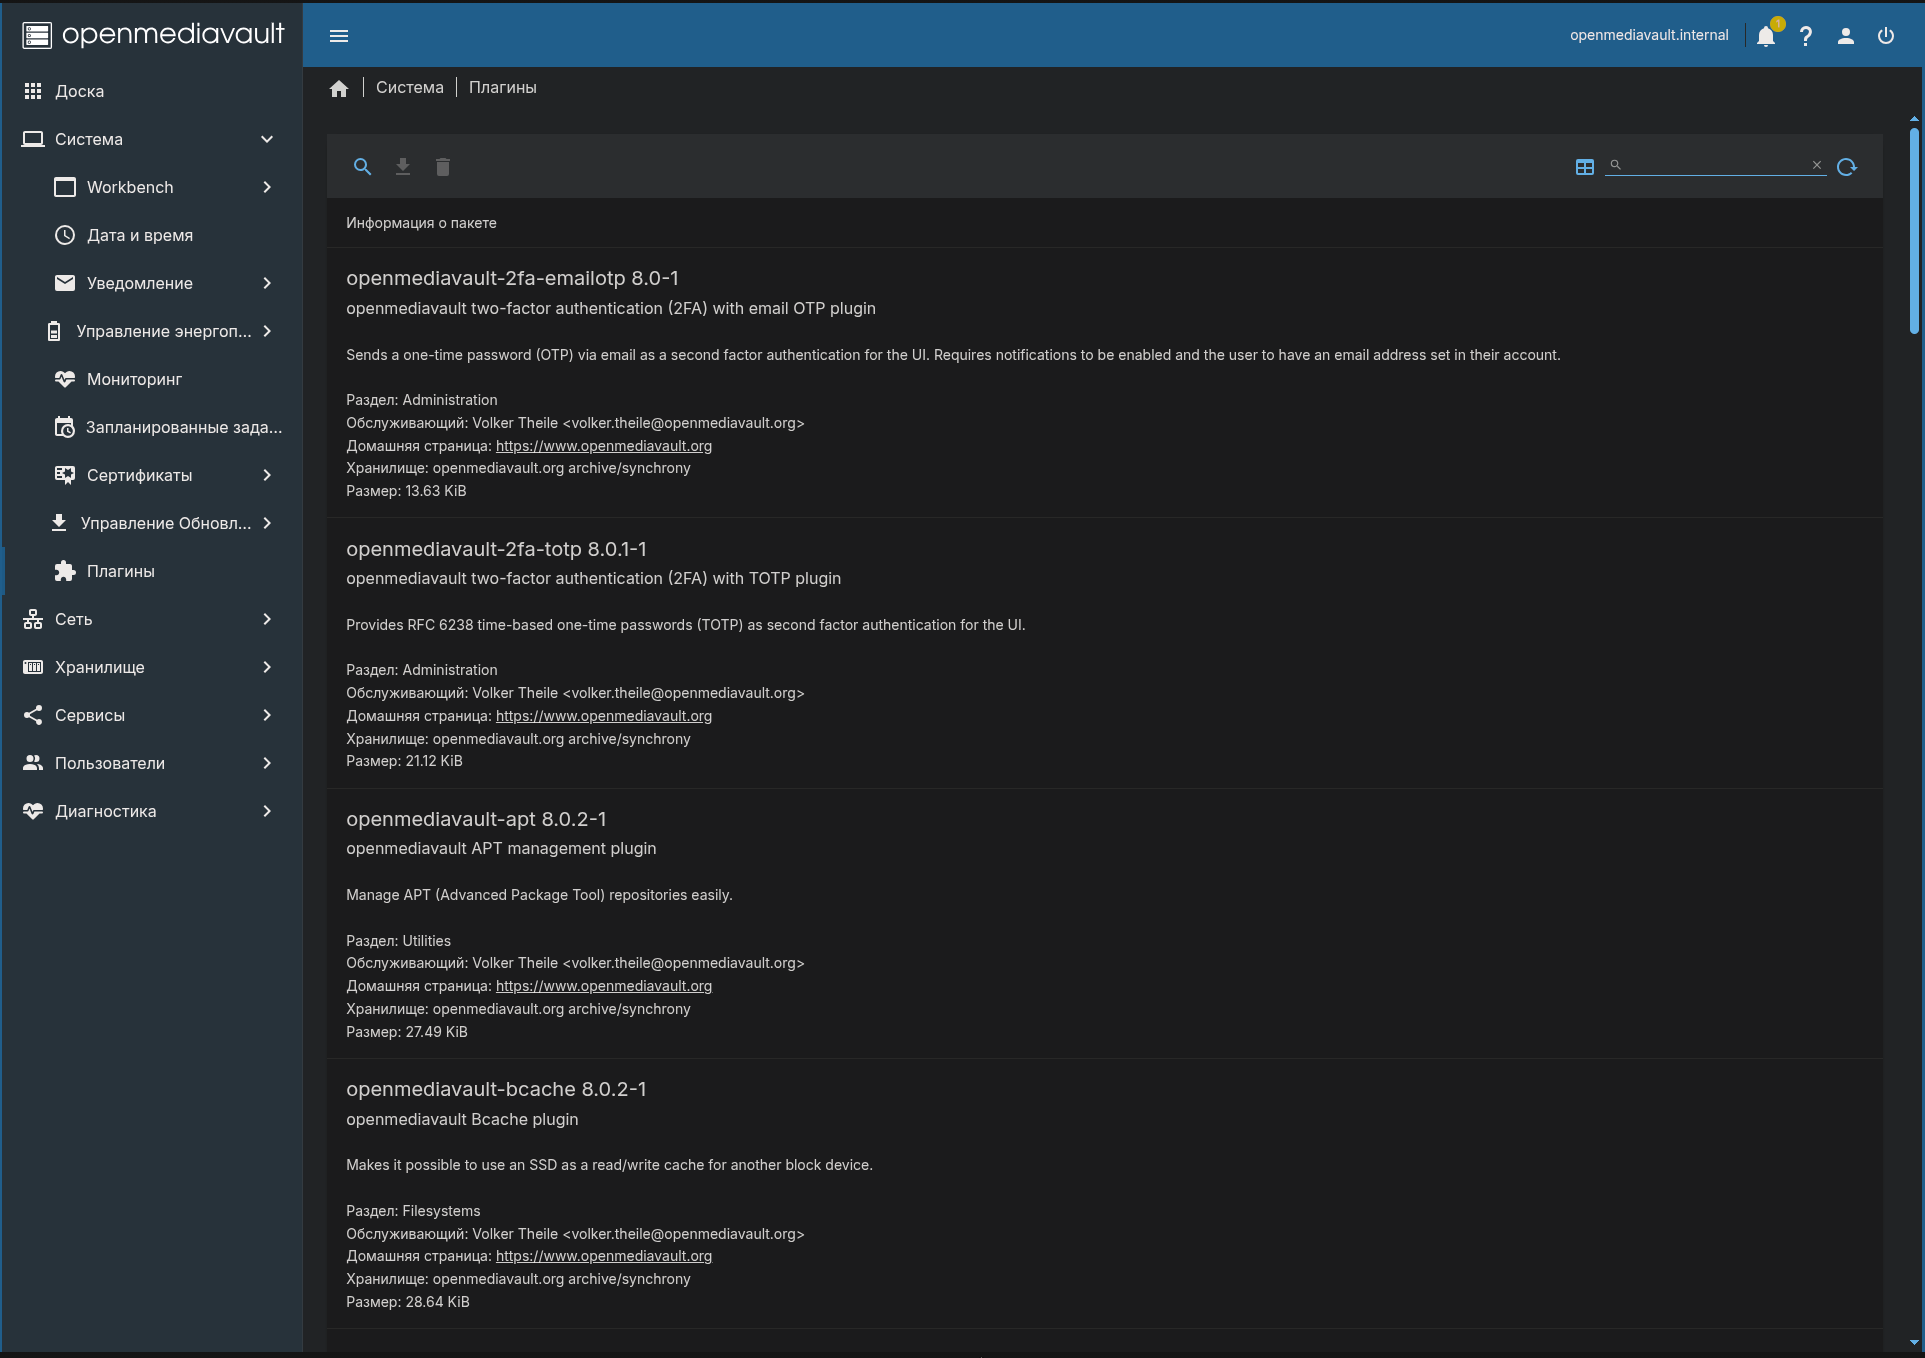The image size is (1925, 1358).
Task: Select the openmediavault-bcache 8.0.2-1 row
Action: (x=1105, y=1194)
